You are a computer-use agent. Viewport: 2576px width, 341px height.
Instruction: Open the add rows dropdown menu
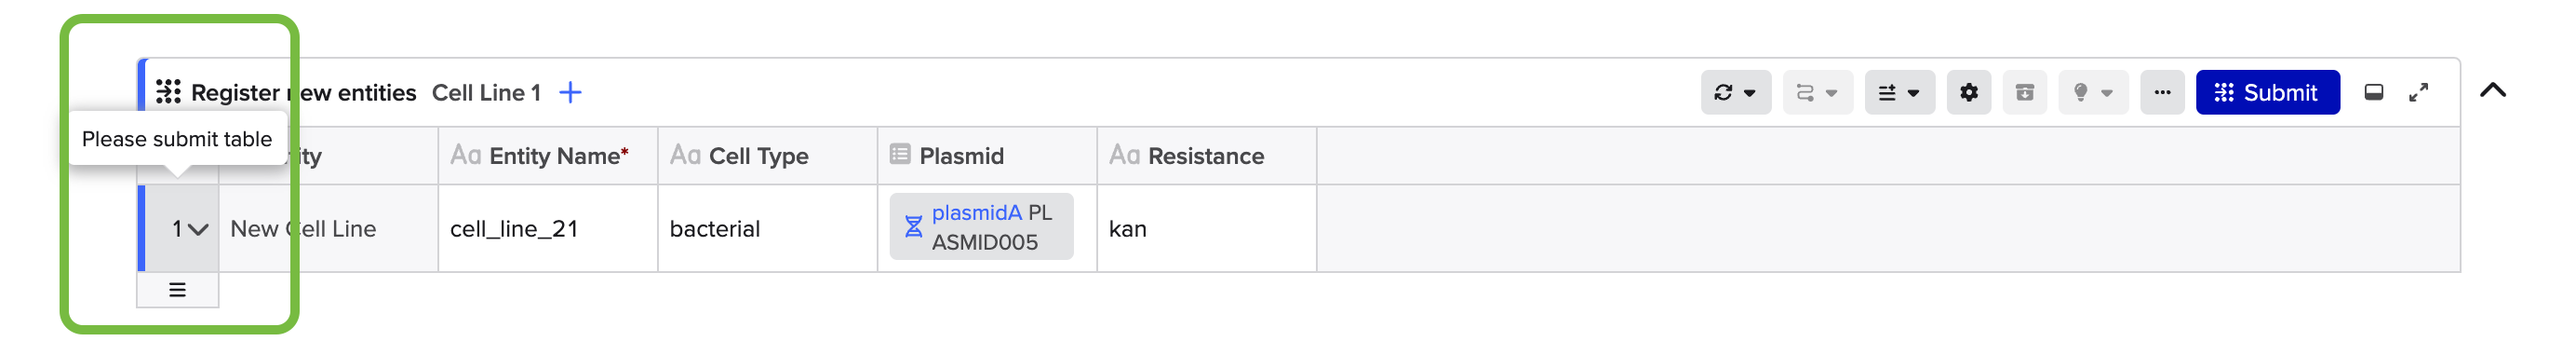click(x=1898, y=92)
